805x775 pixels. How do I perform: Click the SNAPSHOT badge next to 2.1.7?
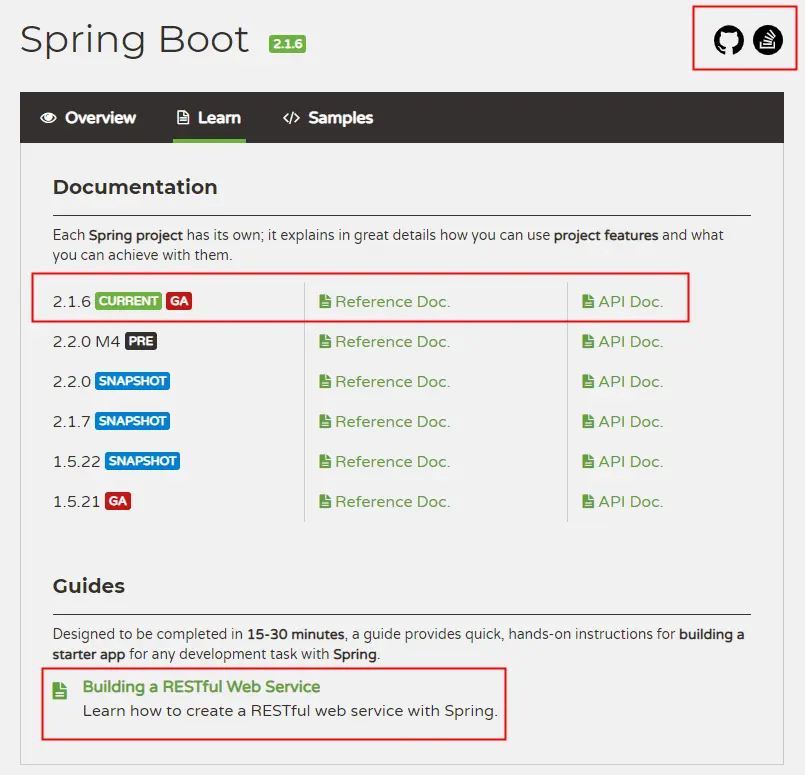pyautogui.click(x=132, y=421)
